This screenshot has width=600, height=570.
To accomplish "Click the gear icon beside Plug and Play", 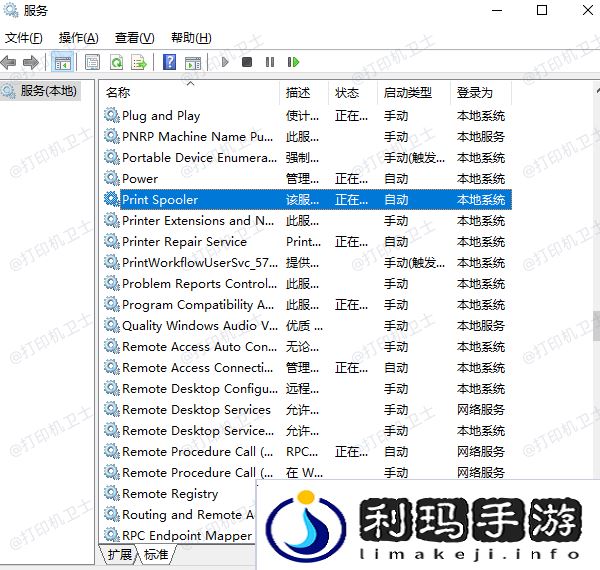I will (112, 115).
